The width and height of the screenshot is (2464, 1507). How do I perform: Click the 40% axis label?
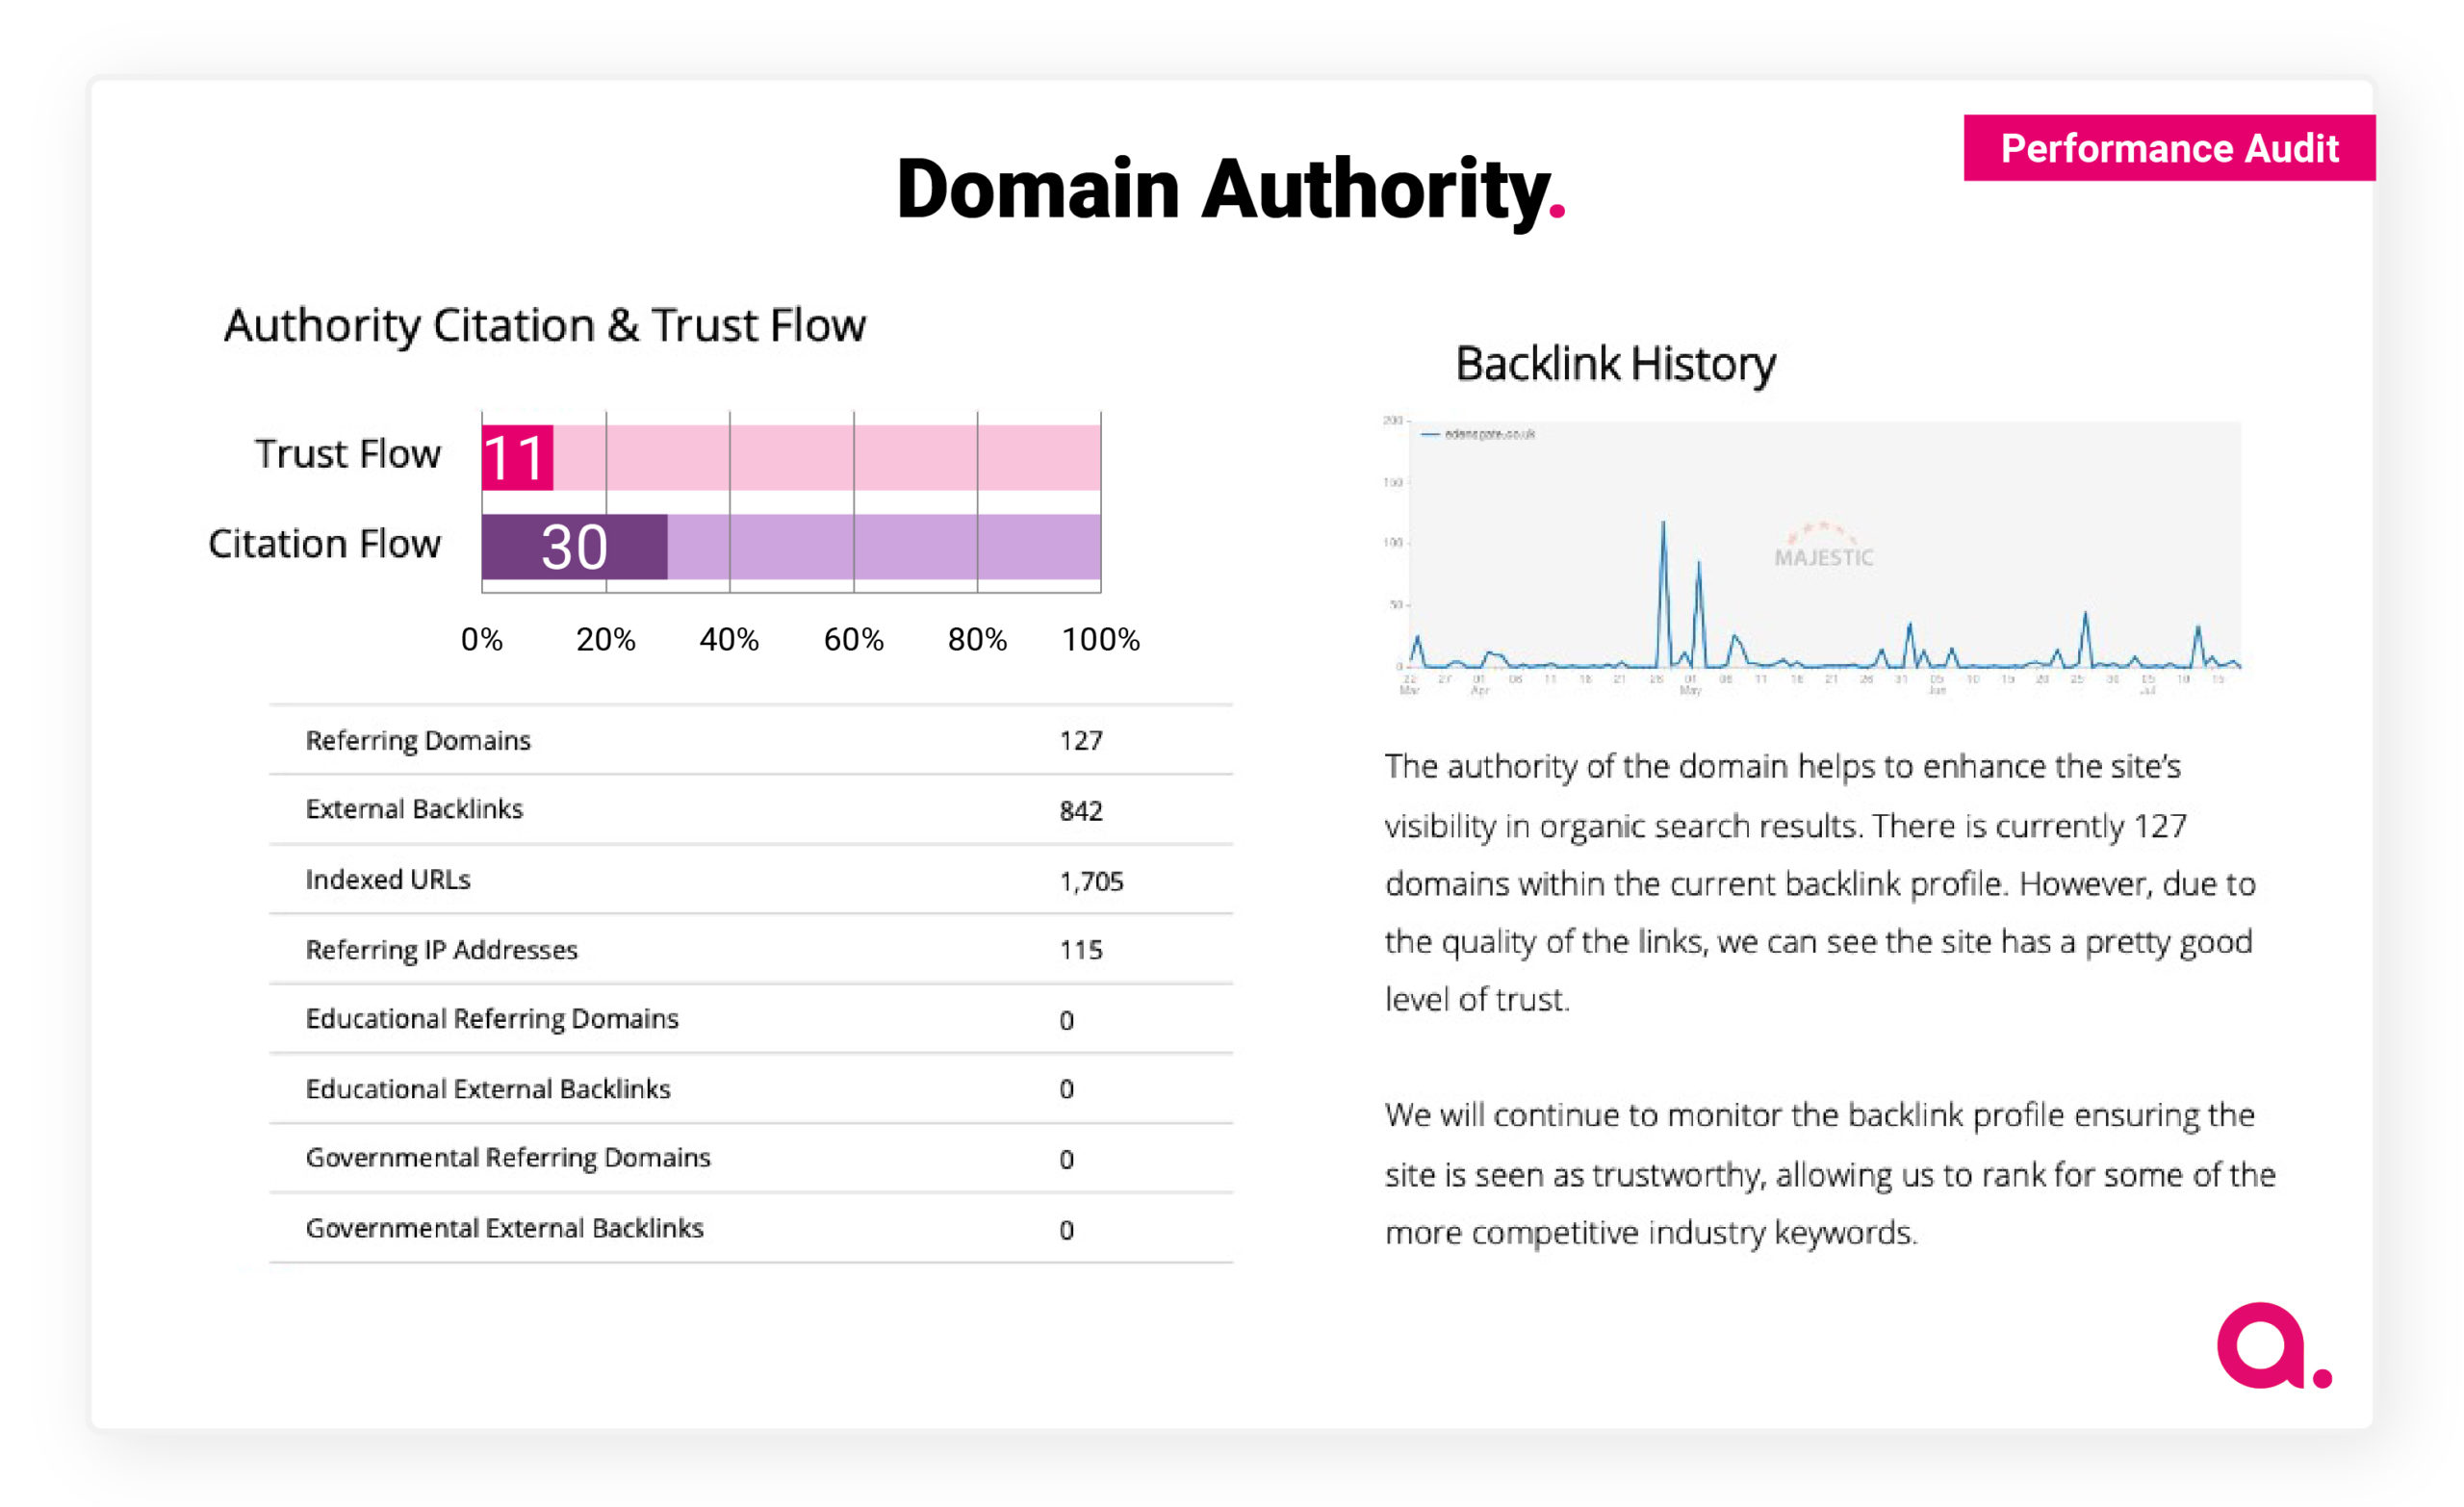[x=729, y=640]
